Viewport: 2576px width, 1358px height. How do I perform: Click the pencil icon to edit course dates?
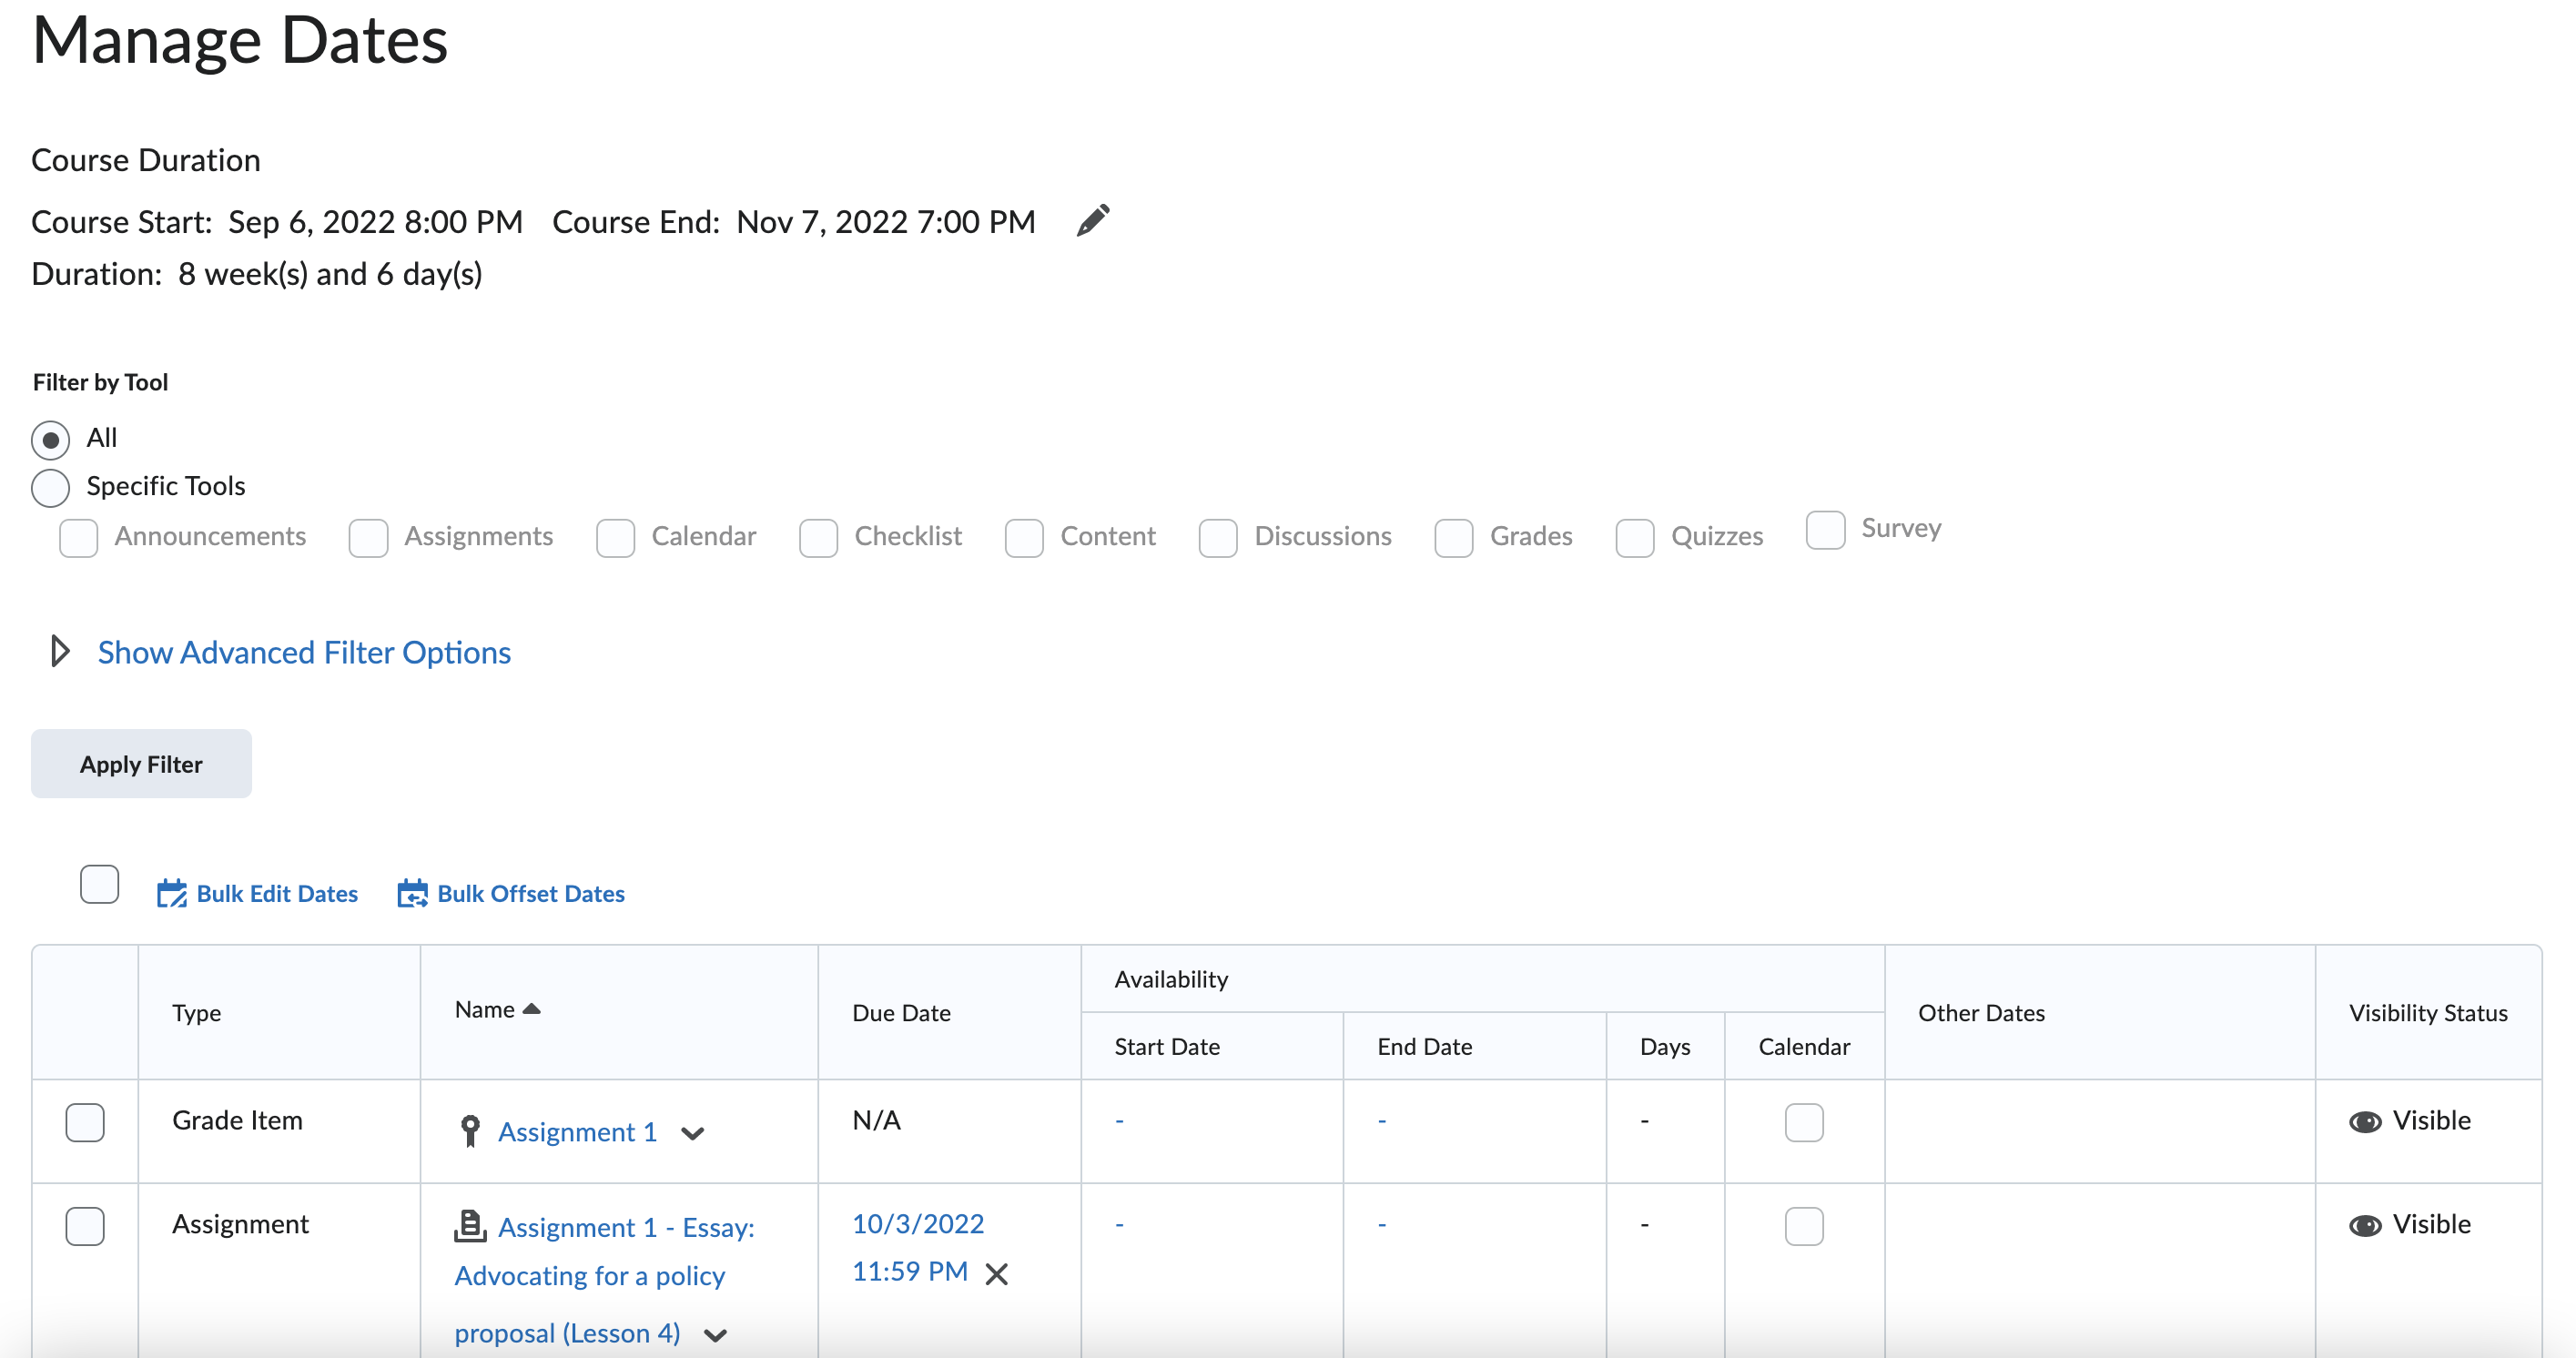[x=1094, y=220]
